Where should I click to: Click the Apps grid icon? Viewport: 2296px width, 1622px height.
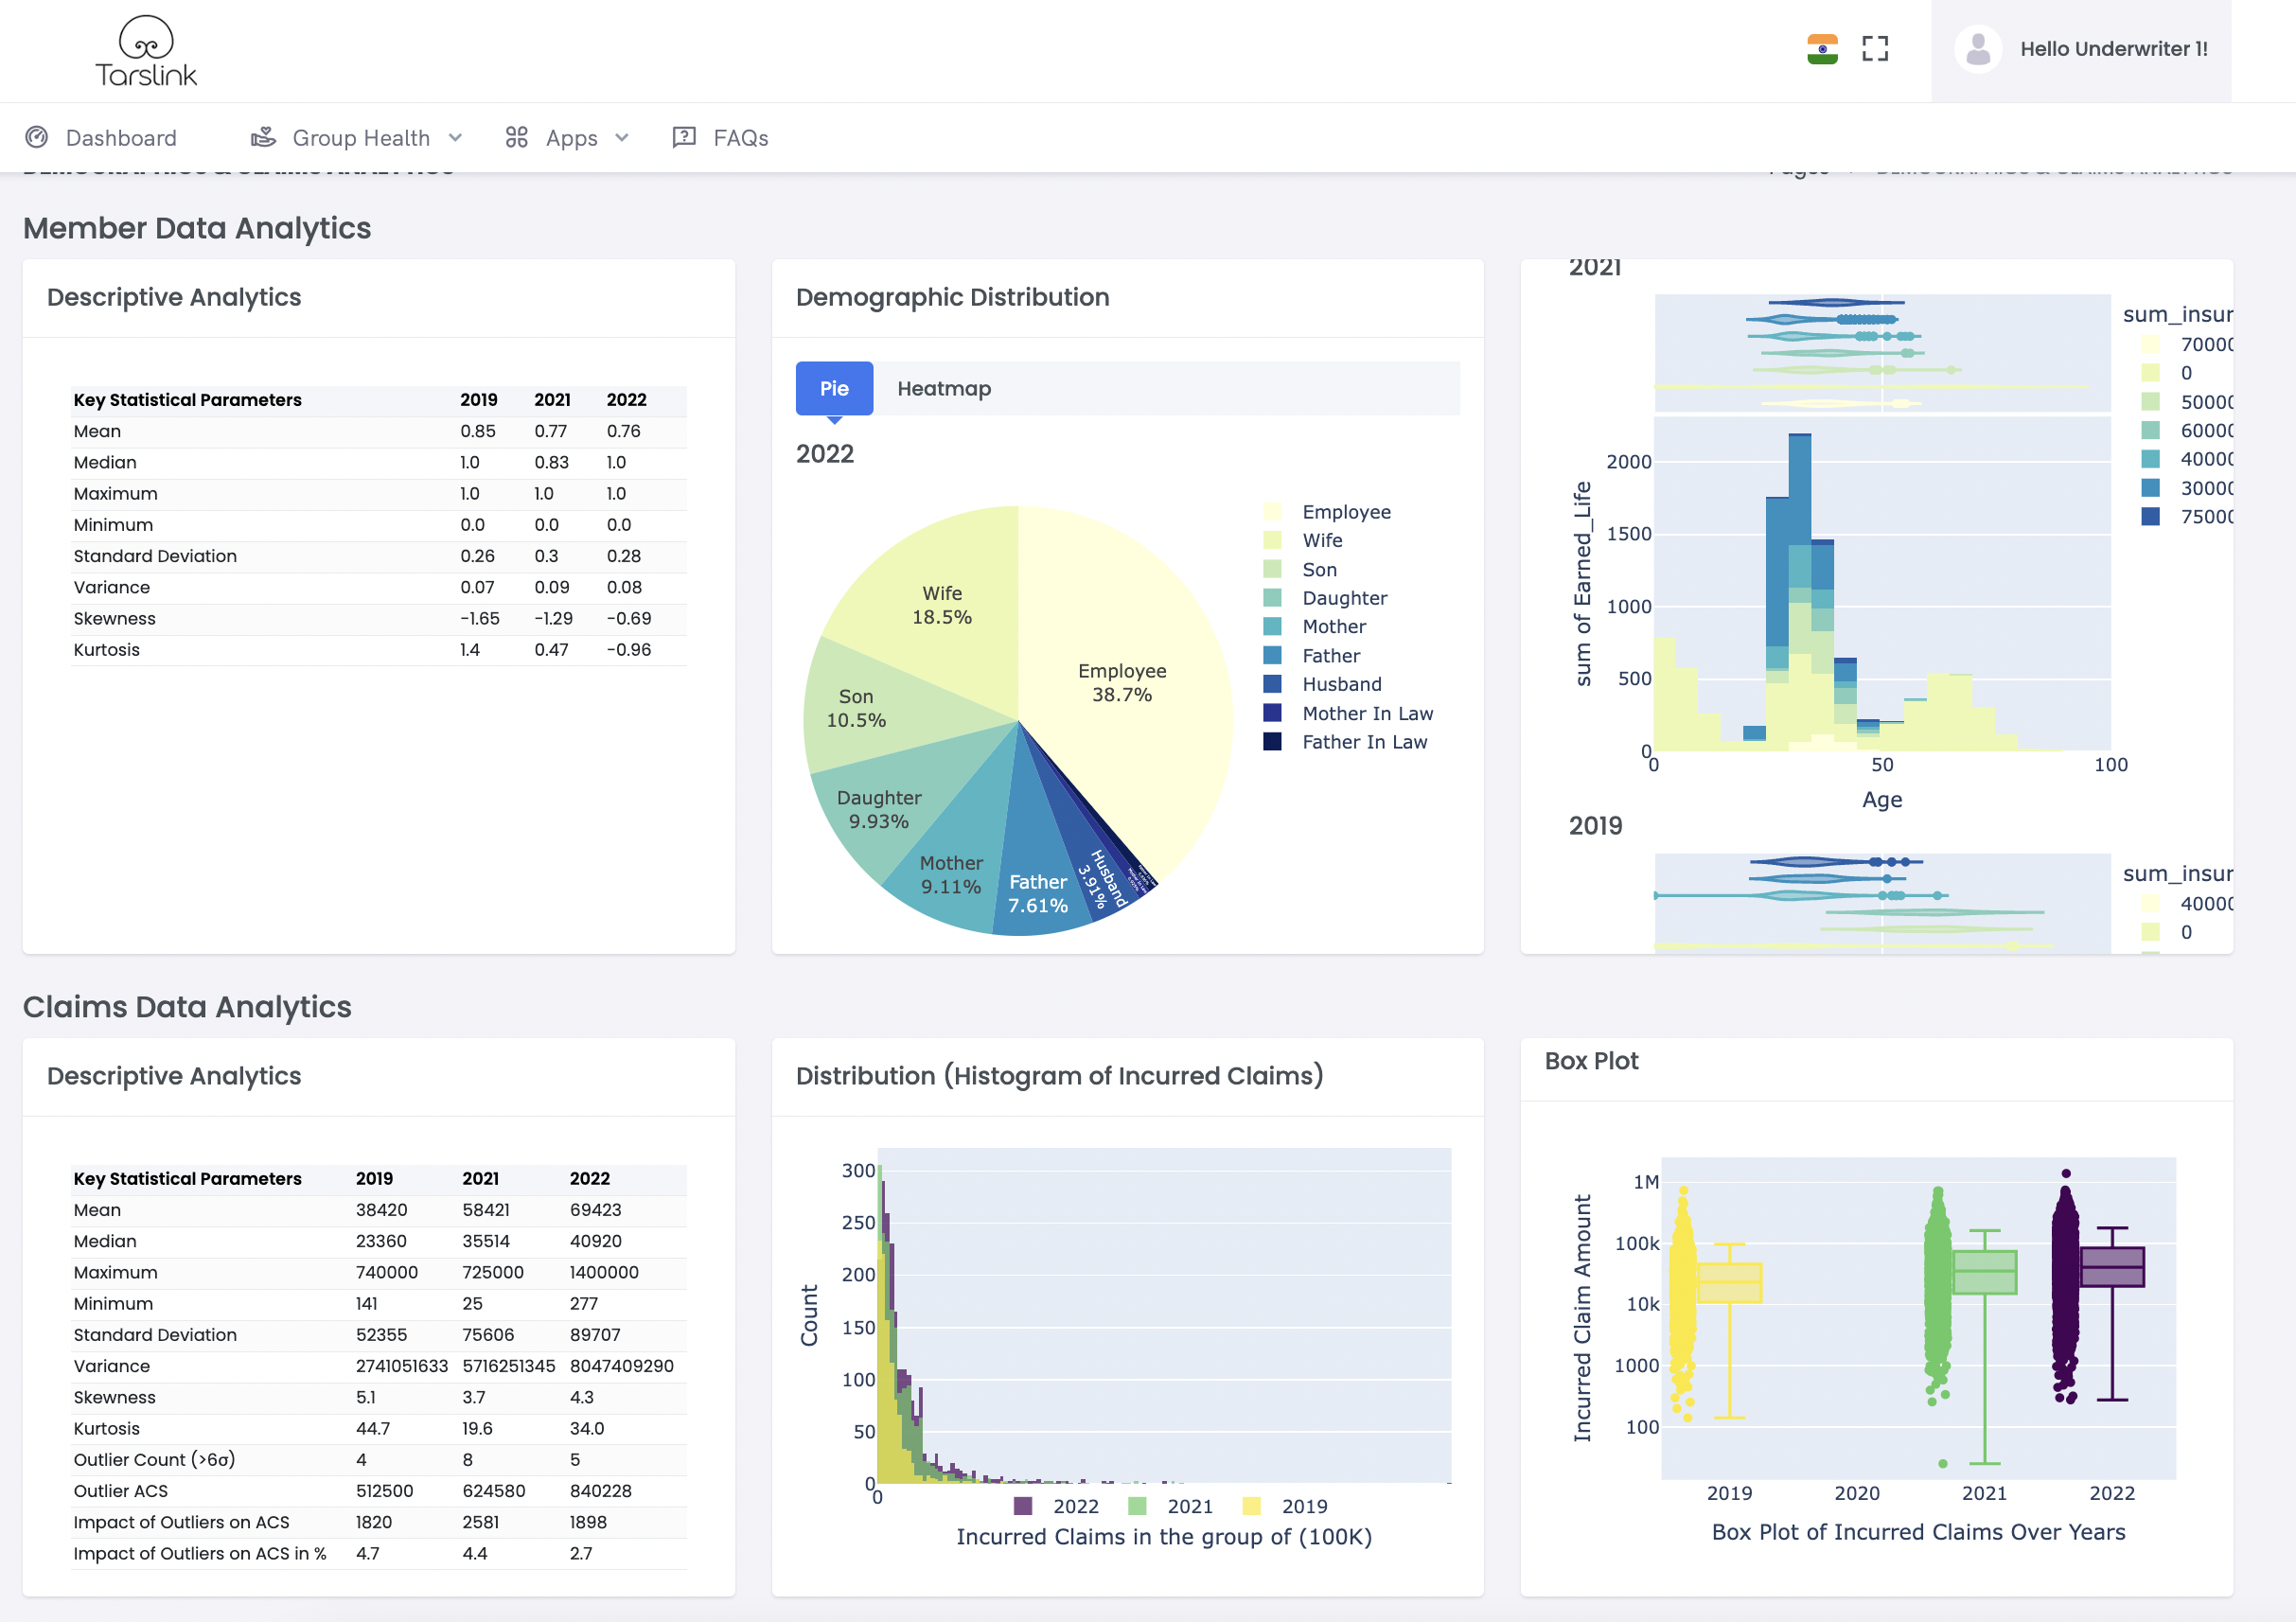(x=518, y=137)
